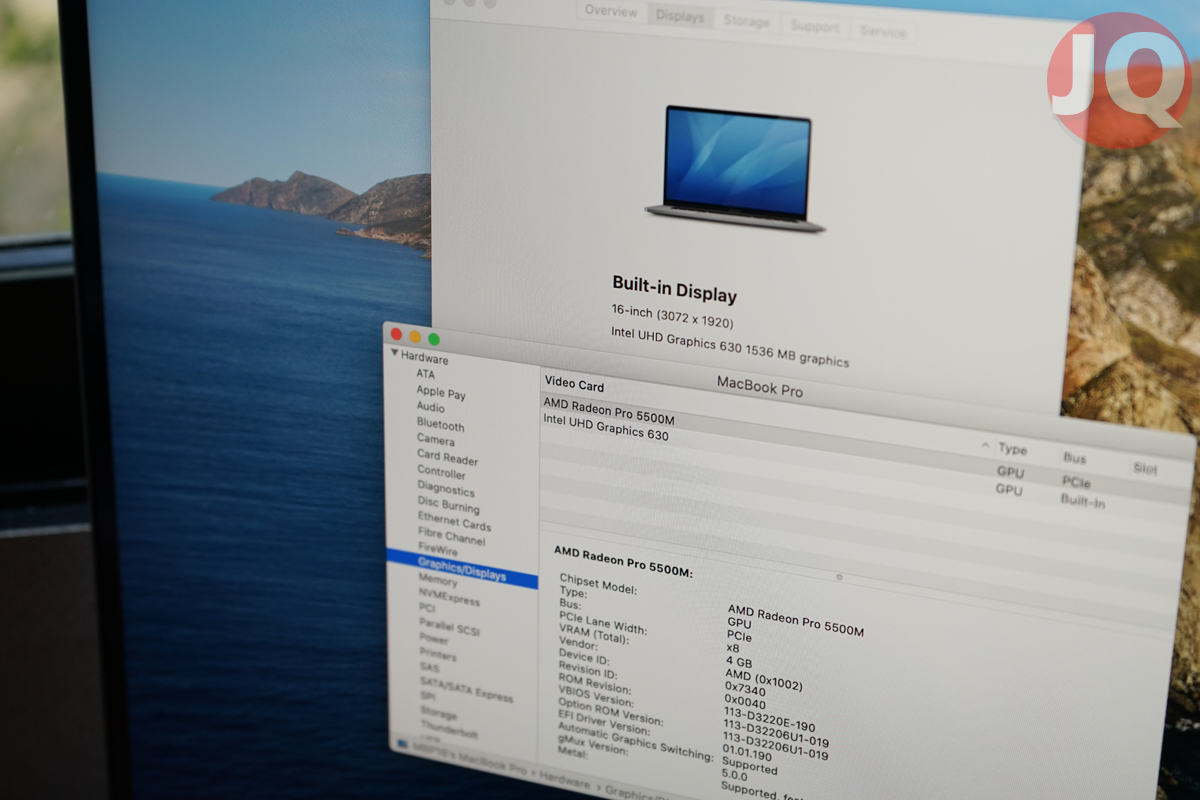Viewport: 1200px width, 800px height.
Task: Choose SAS in the hardware list
Action: click(x=429, y=667)
